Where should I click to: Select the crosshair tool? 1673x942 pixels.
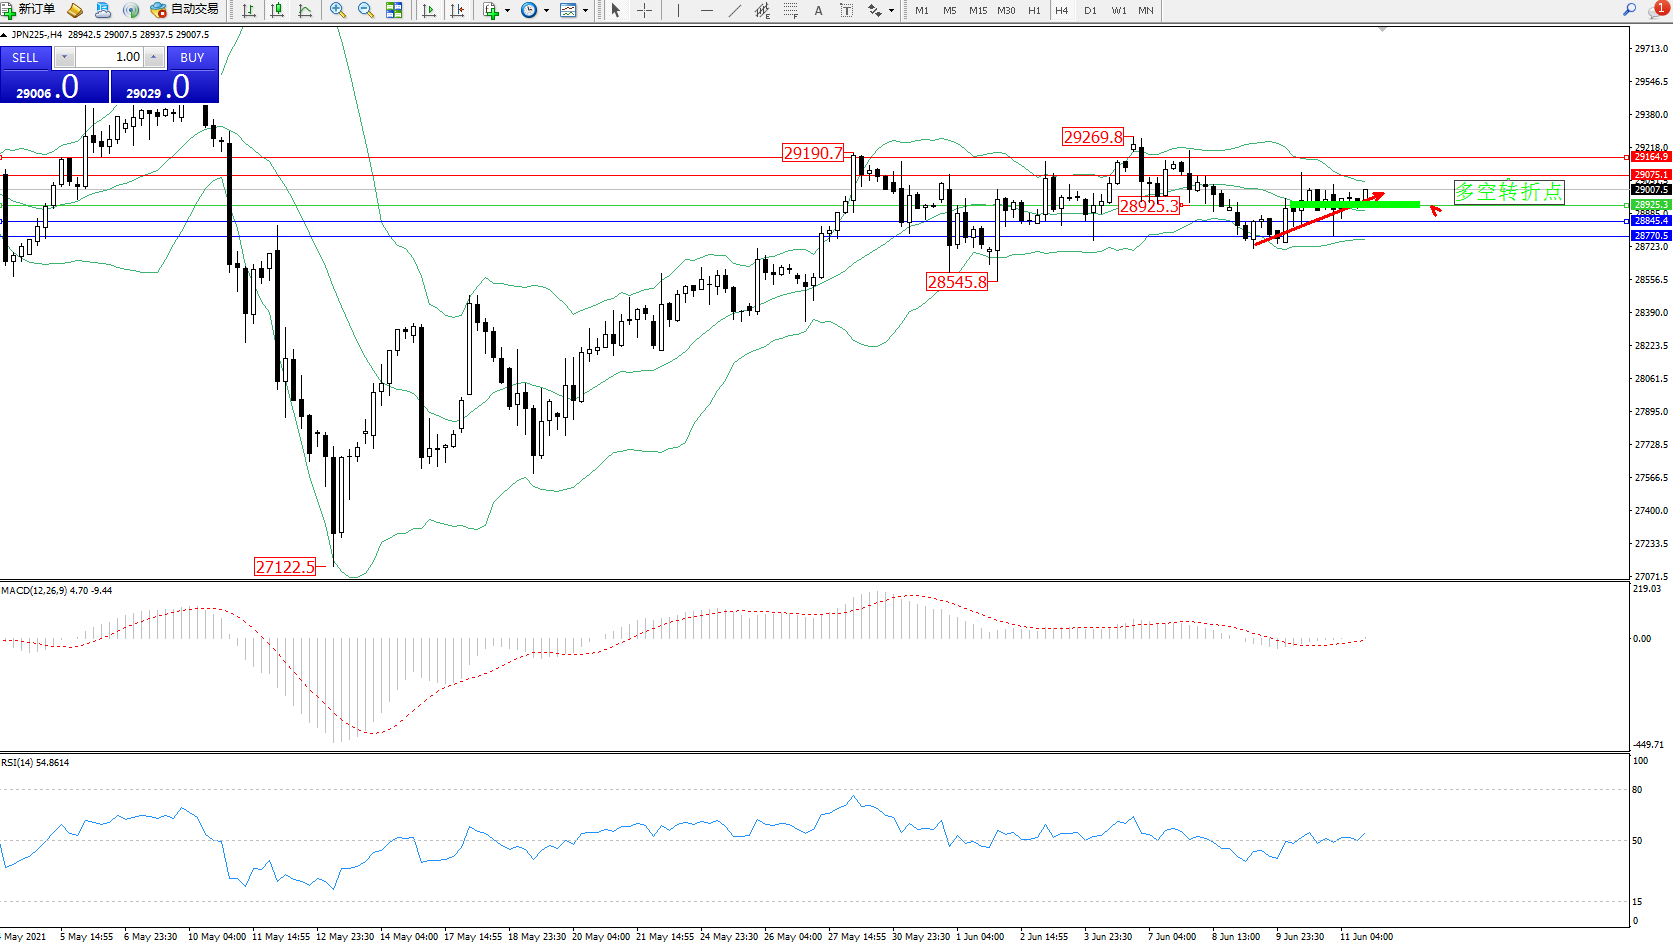pyautogui.click(x=645, y=10)
